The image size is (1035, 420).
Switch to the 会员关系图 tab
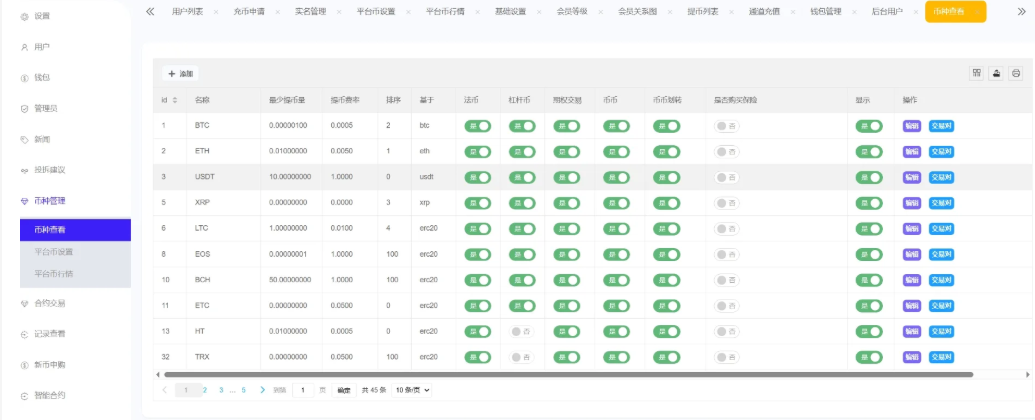point(636,12)
